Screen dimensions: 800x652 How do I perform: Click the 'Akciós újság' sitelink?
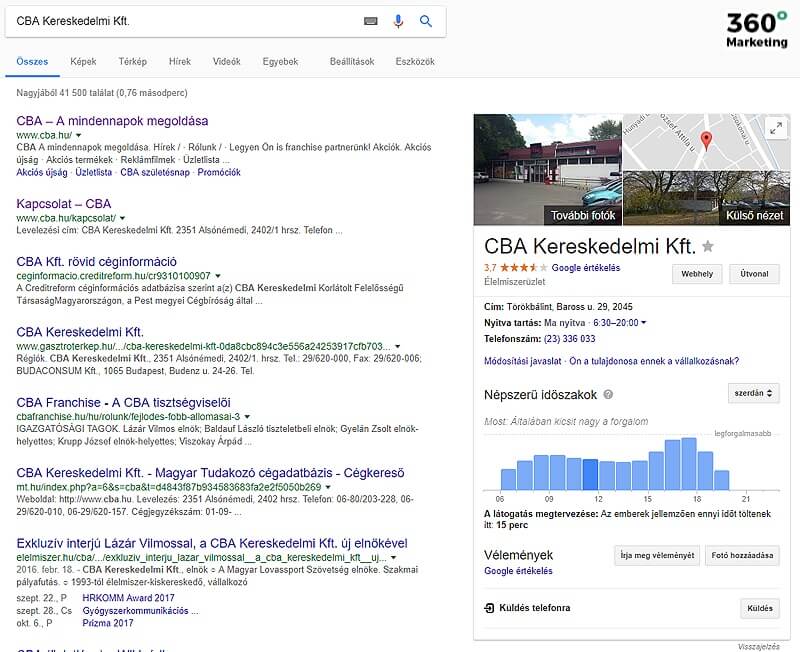pos(42,172)
